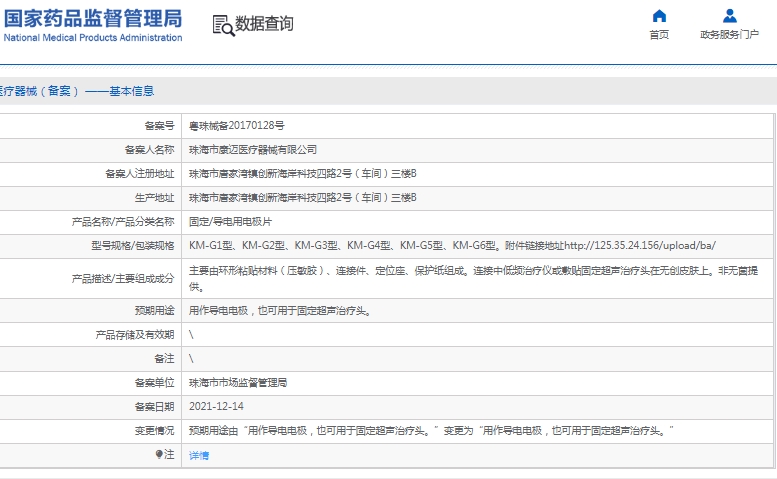The width and height of the screenshot is (777, 479).
Task: Click the 备案单位 label
Action: (155, 383)
